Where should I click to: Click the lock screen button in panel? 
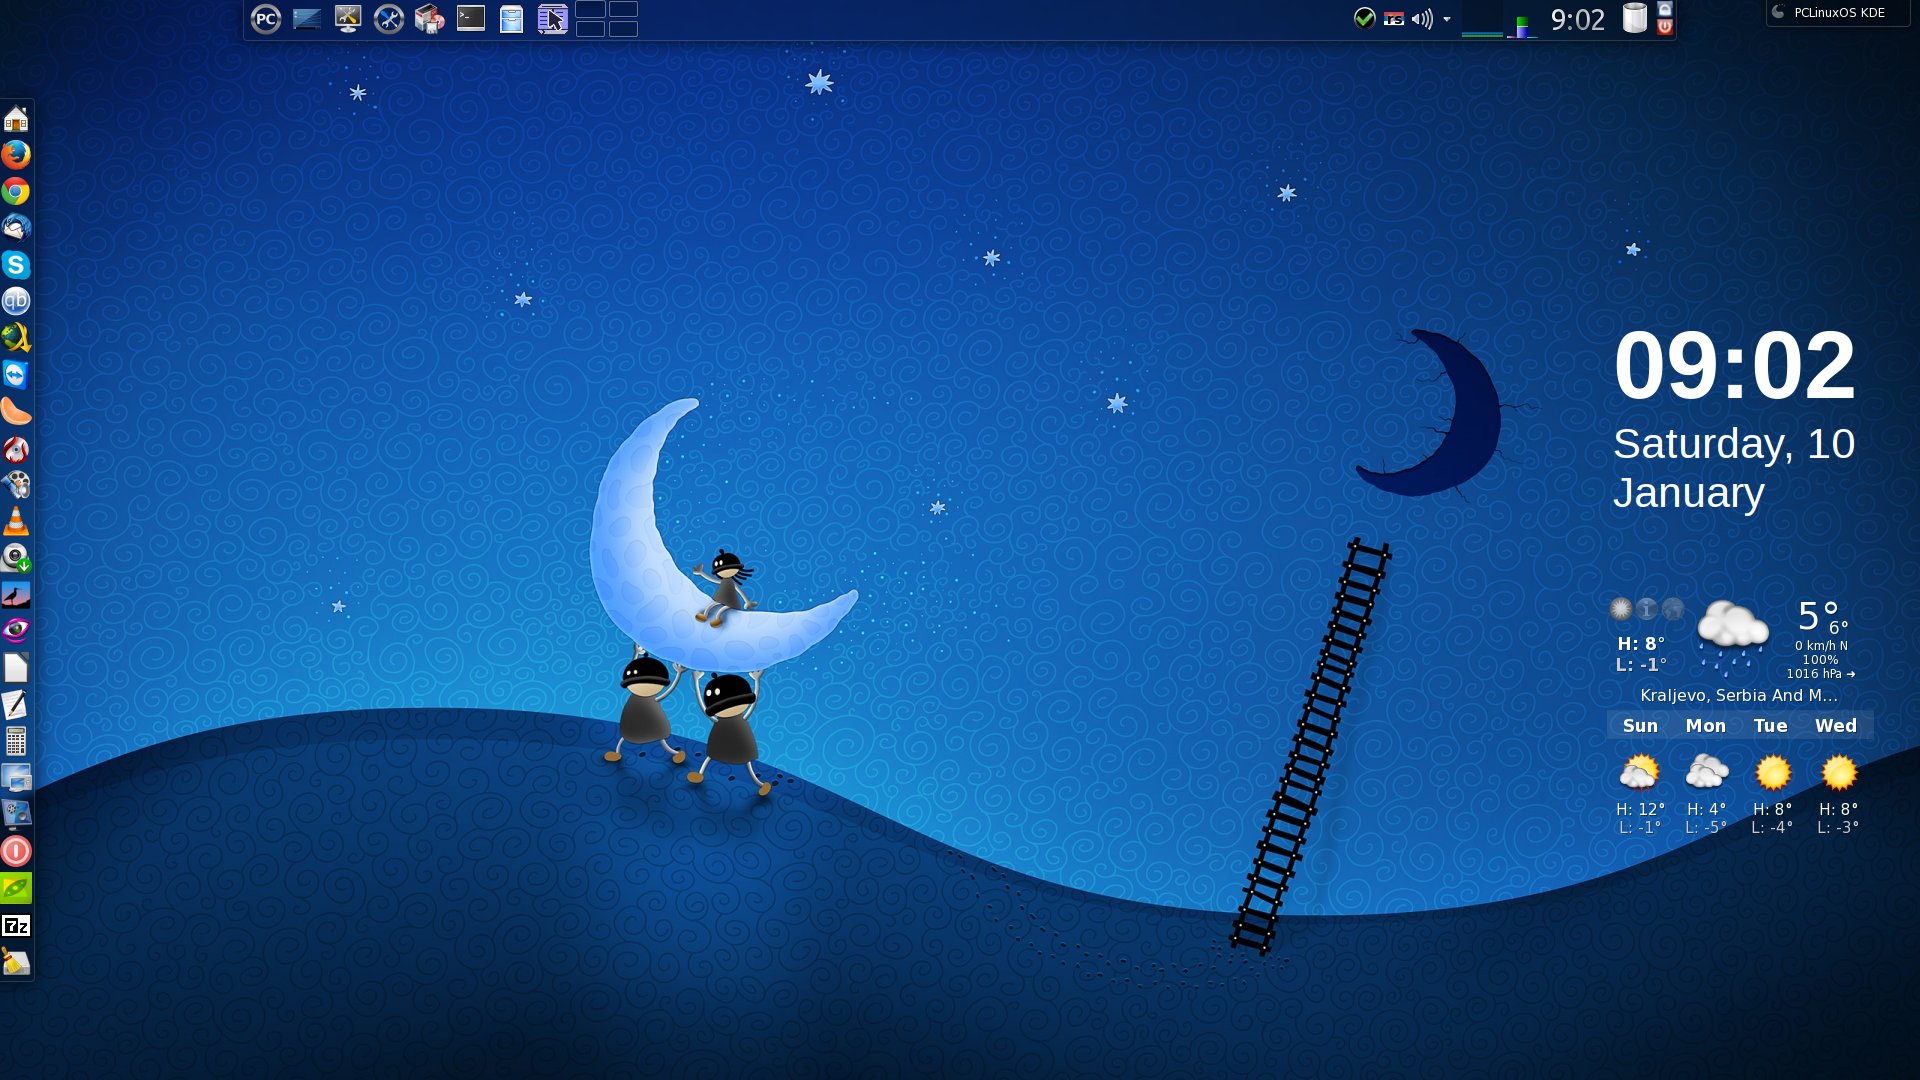tap(1665, 9)
